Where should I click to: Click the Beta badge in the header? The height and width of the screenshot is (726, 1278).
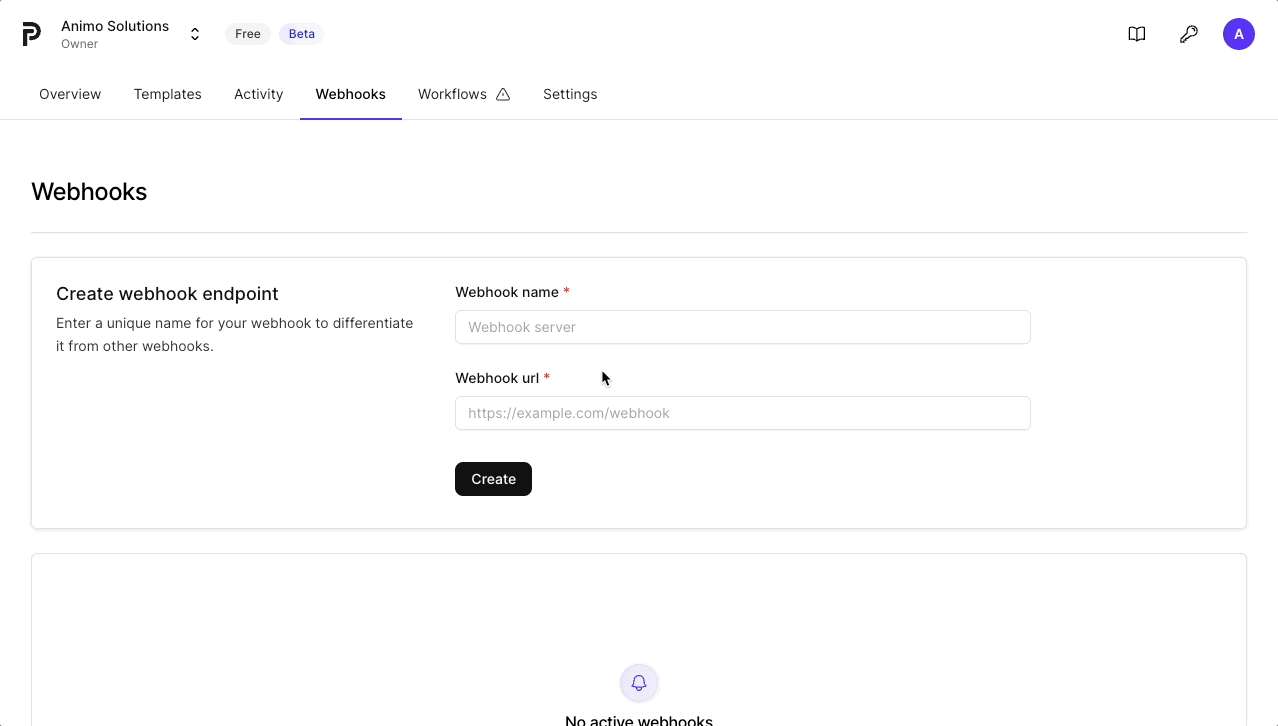[x=301, y=33]
